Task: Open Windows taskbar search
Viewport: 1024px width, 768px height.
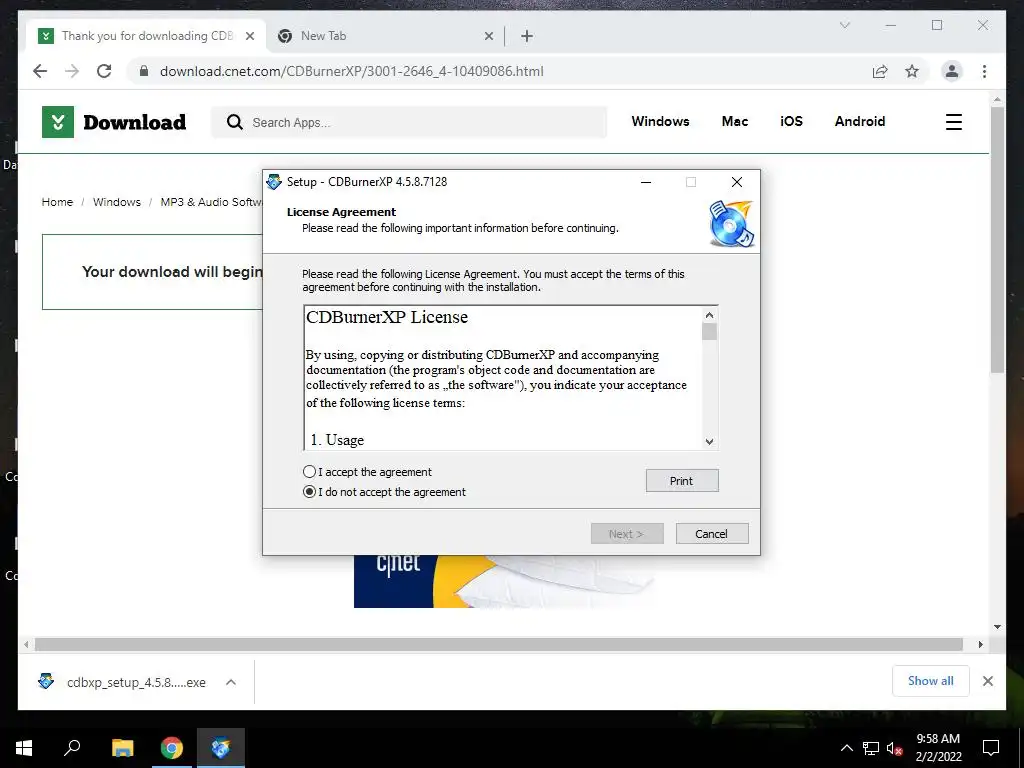Action: coord(72,748)
